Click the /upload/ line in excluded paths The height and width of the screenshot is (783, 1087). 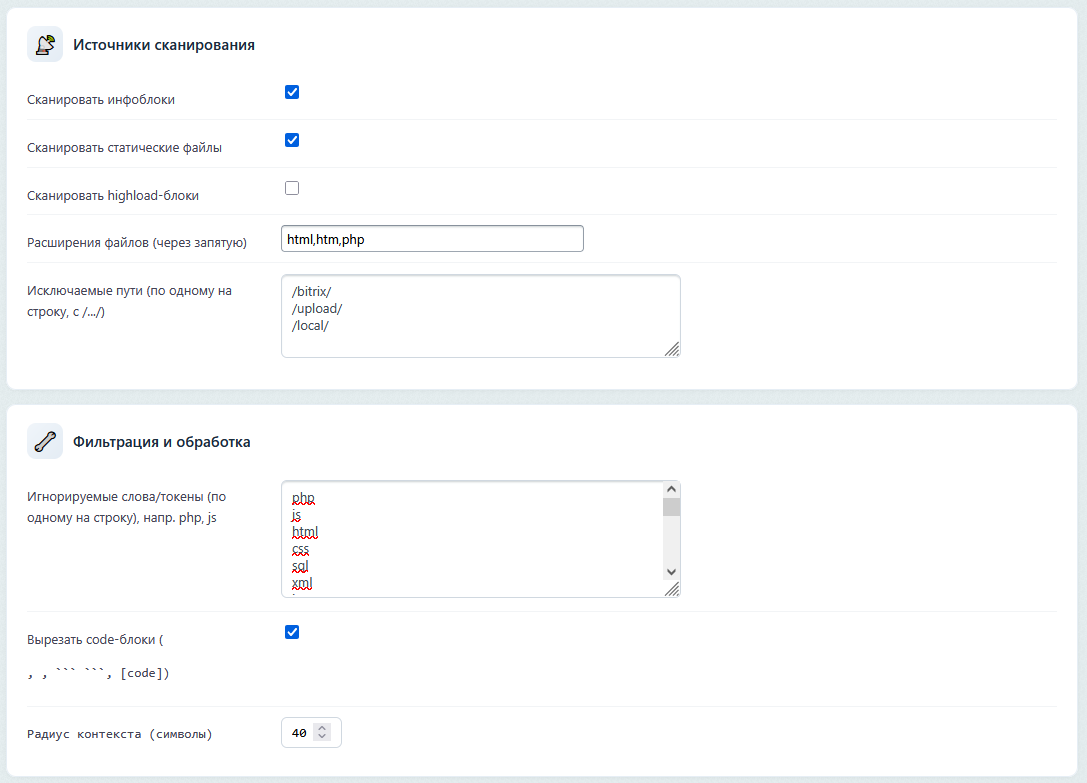tap(317, 308)
